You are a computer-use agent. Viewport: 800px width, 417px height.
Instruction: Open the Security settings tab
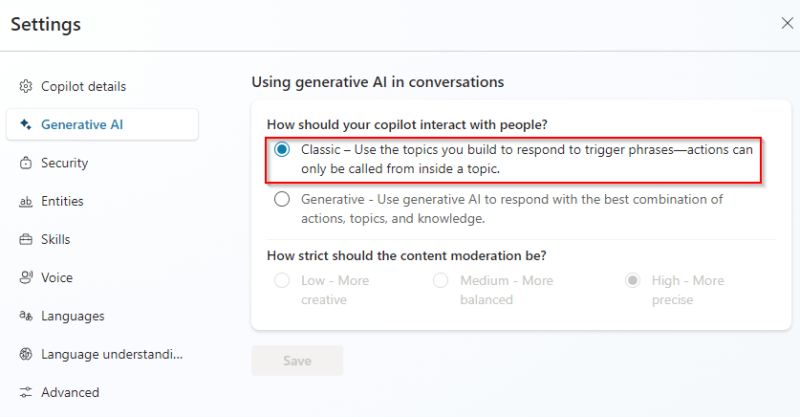point(64,163)
